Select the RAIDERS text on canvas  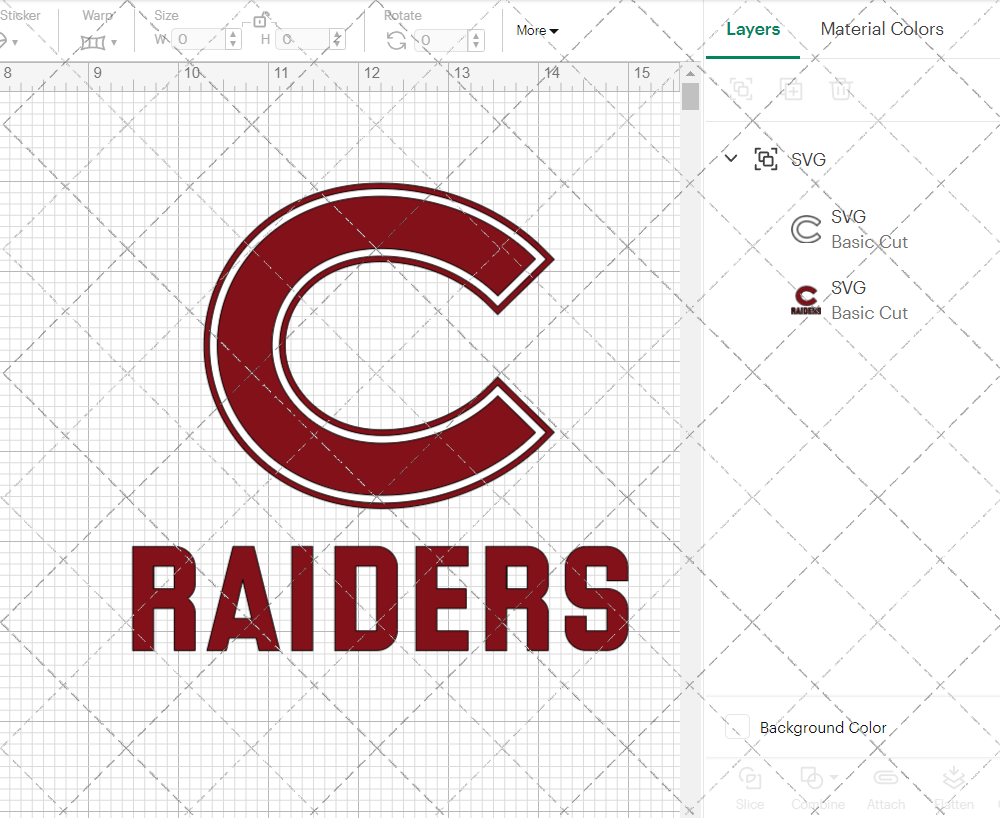(380, 599)
